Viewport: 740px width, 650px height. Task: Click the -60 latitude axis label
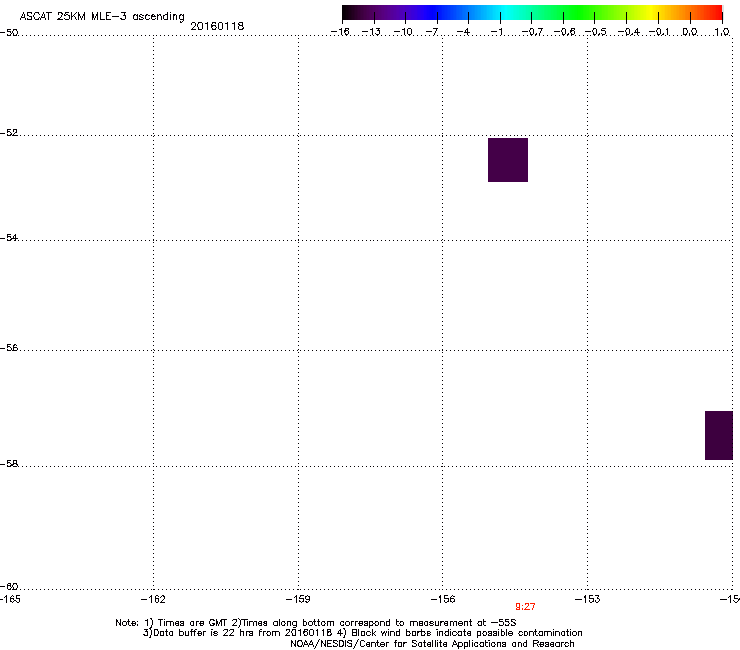(9, 586)
